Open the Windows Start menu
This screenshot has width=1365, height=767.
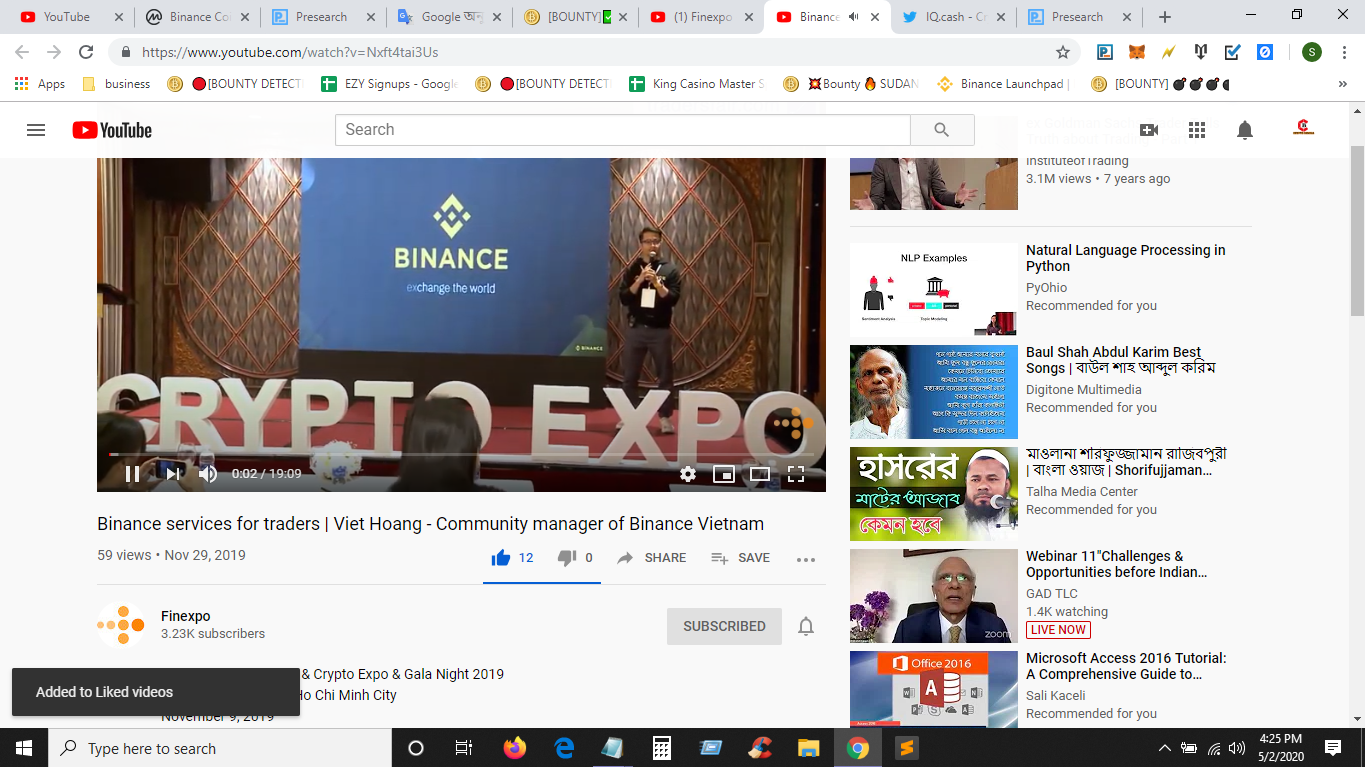coord(24,748)
